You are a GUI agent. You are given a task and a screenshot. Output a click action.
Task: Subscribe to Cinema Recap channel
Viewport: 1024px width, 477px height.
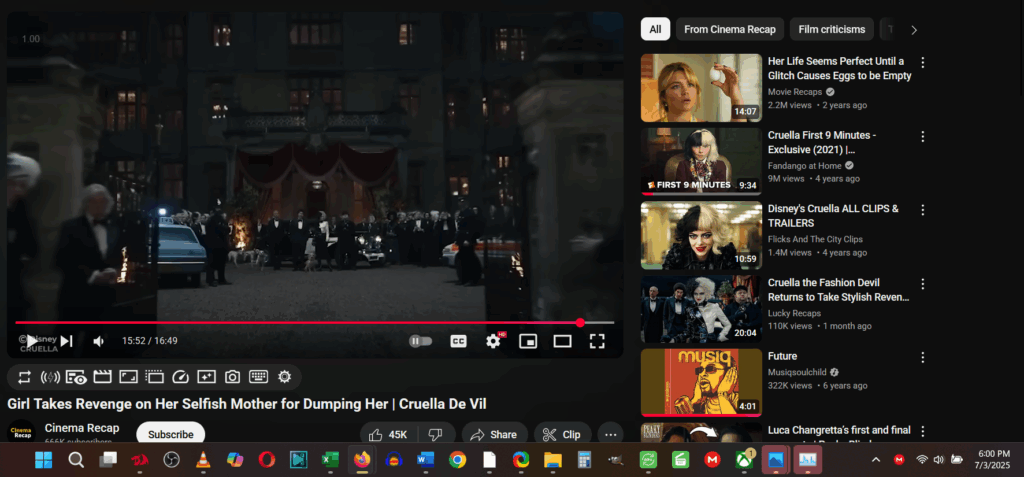[x=170, y=435]
